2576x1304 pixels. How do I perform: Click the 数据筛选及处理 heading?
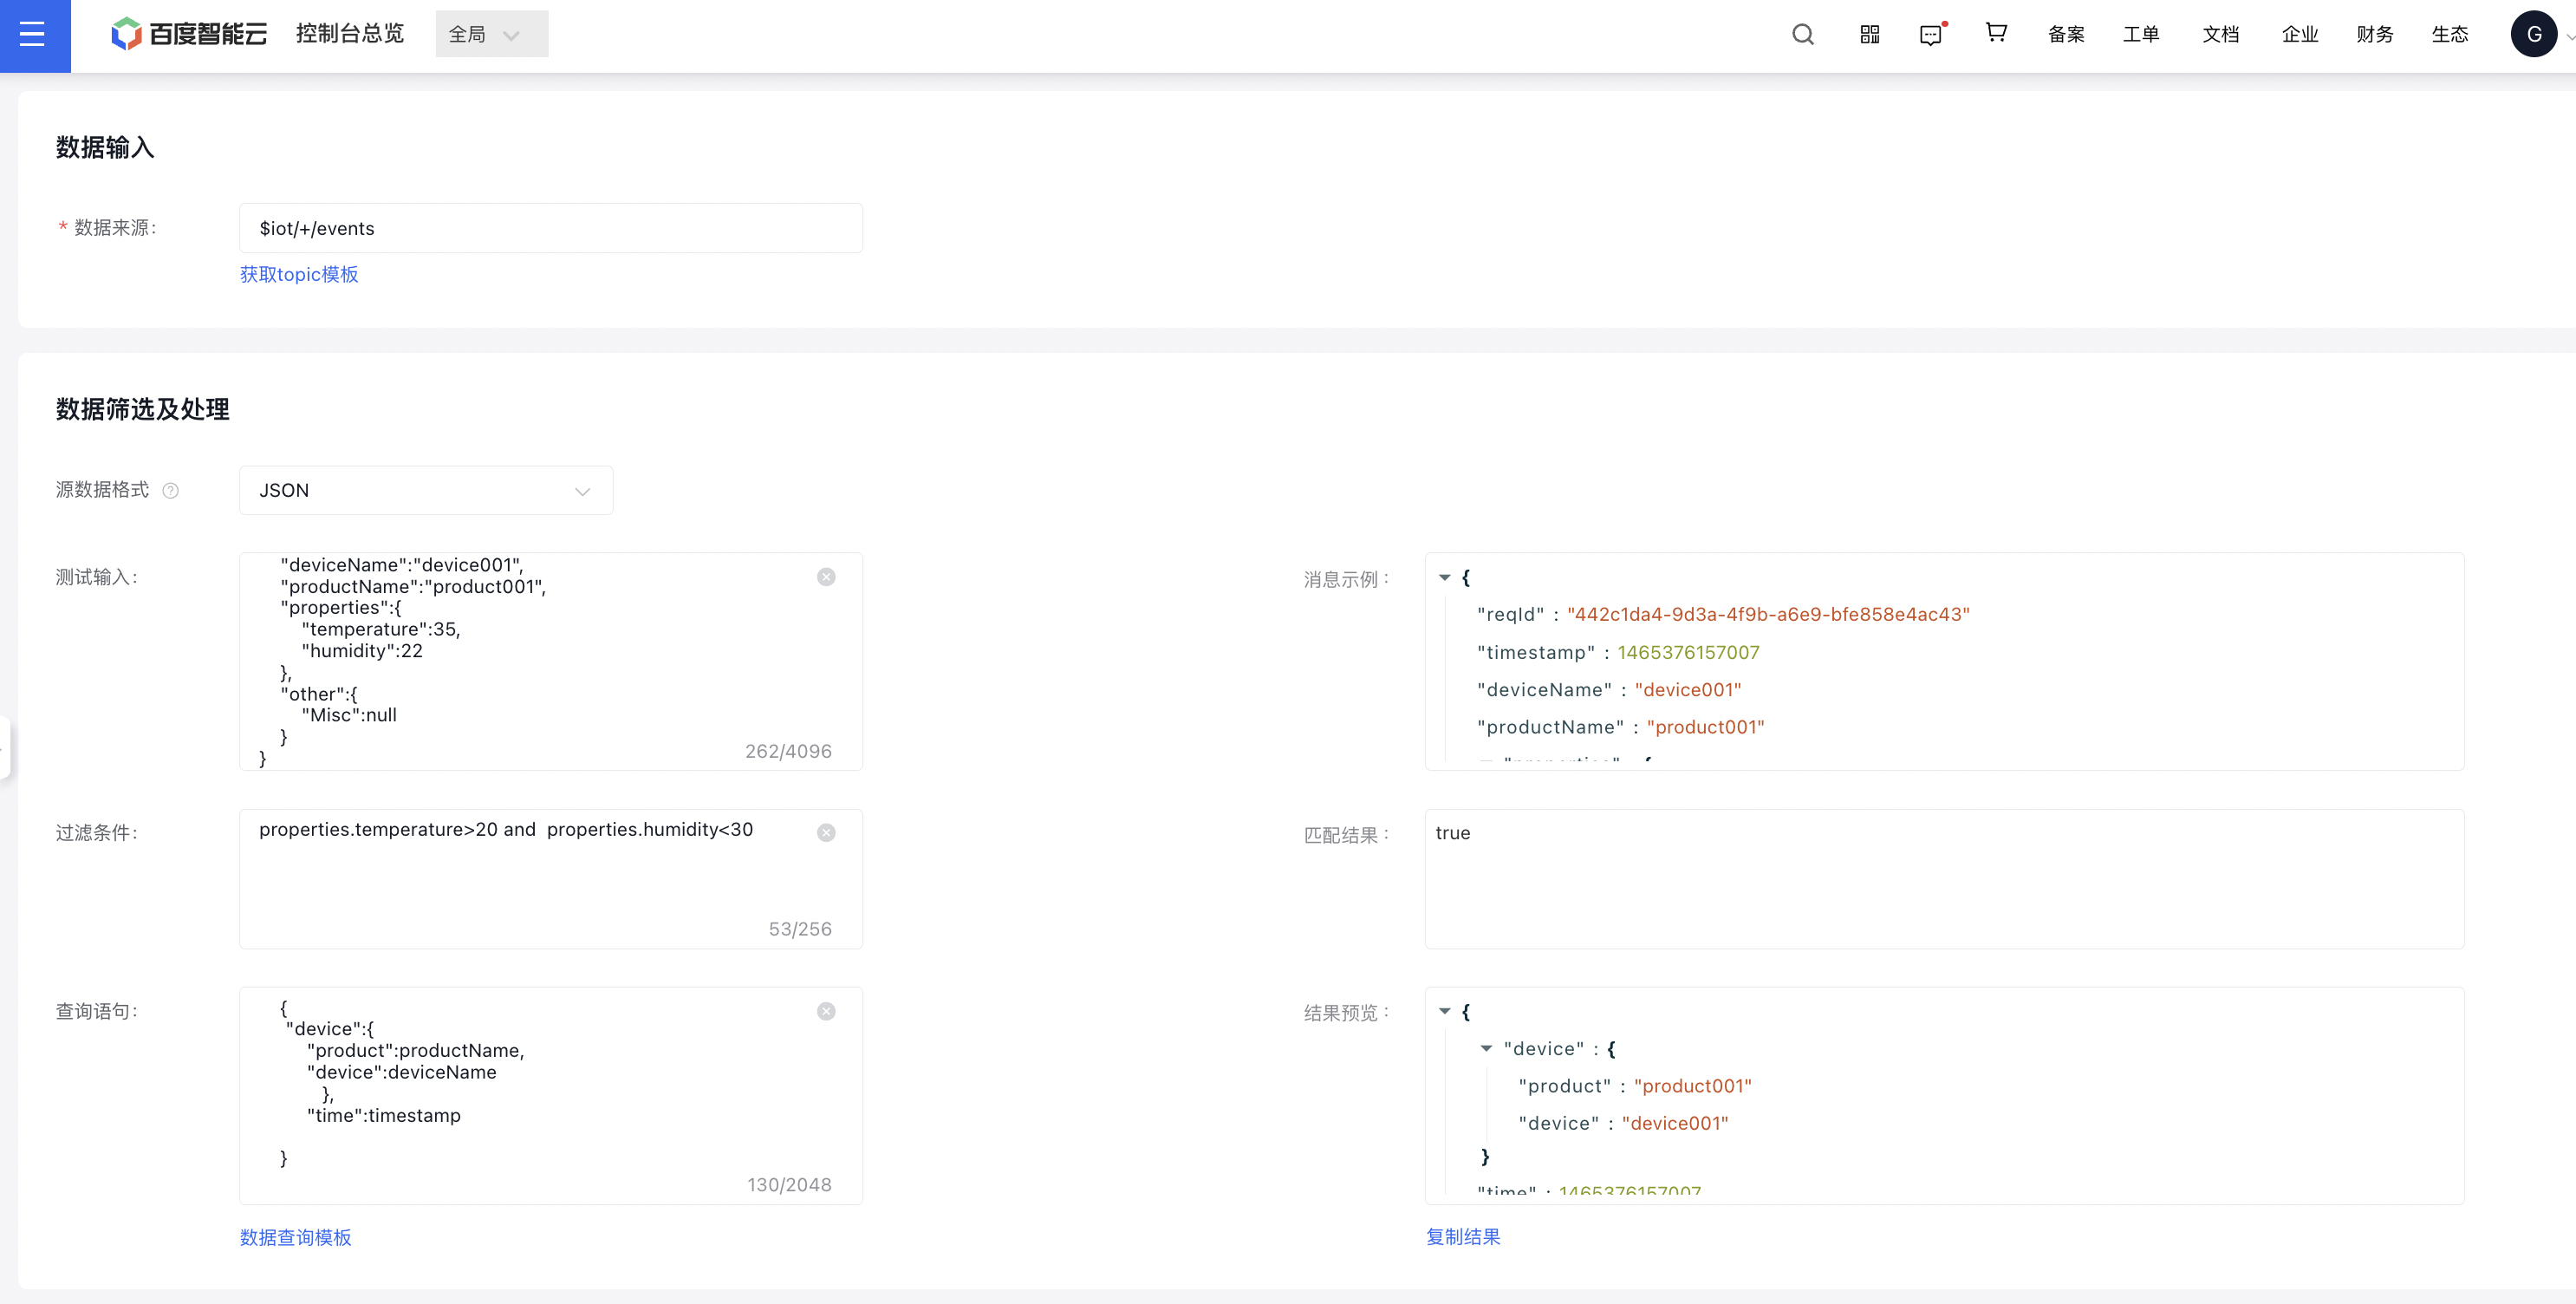point(143,409)
